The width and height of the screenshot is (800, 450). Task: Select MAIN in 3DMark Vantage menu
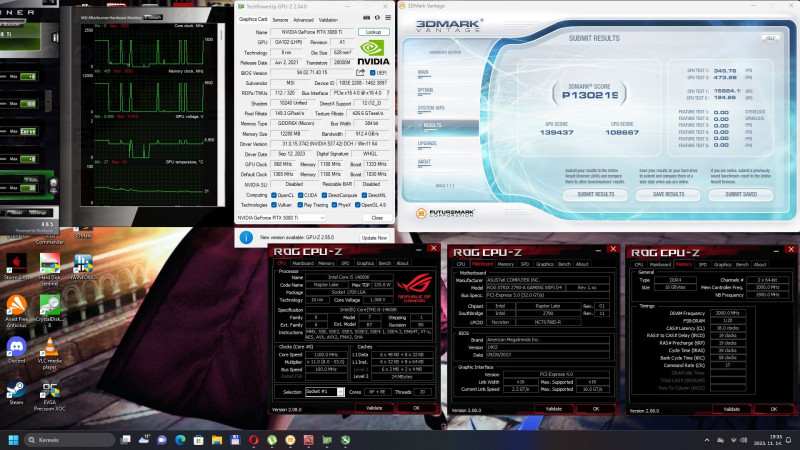(423, 72)
